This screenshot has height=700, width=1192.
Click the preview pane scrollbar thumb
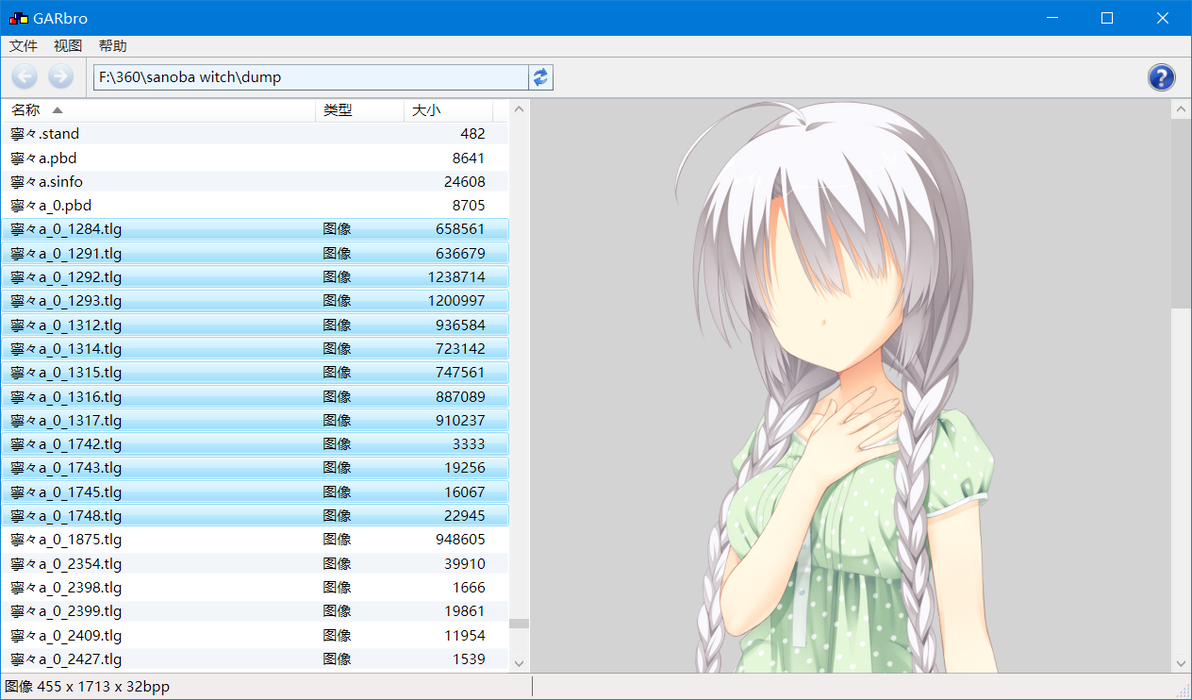1181,214
